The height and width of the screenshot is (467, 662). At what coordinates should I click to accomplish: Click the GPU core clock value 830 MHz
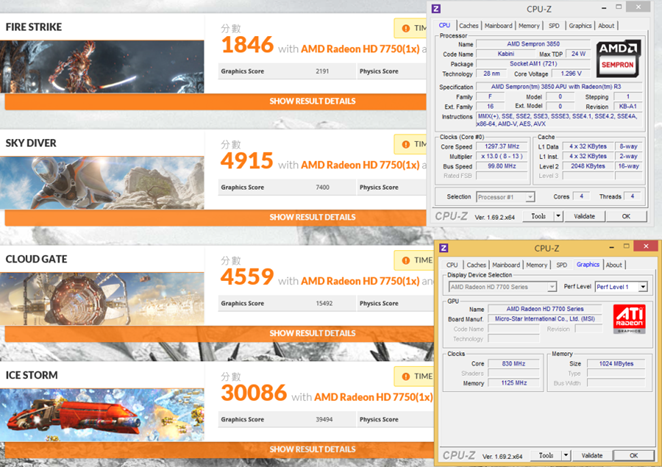(514, 364)
